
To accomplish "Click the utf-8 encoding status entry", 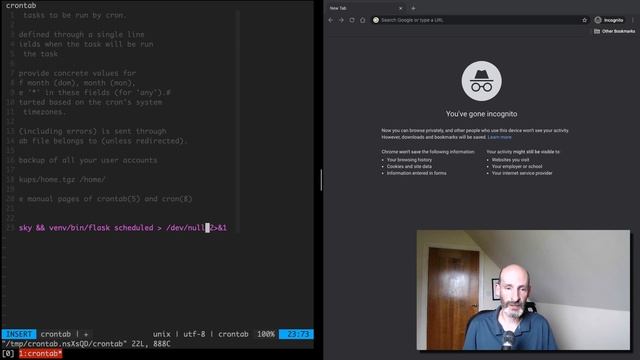I will coord(194,334).
